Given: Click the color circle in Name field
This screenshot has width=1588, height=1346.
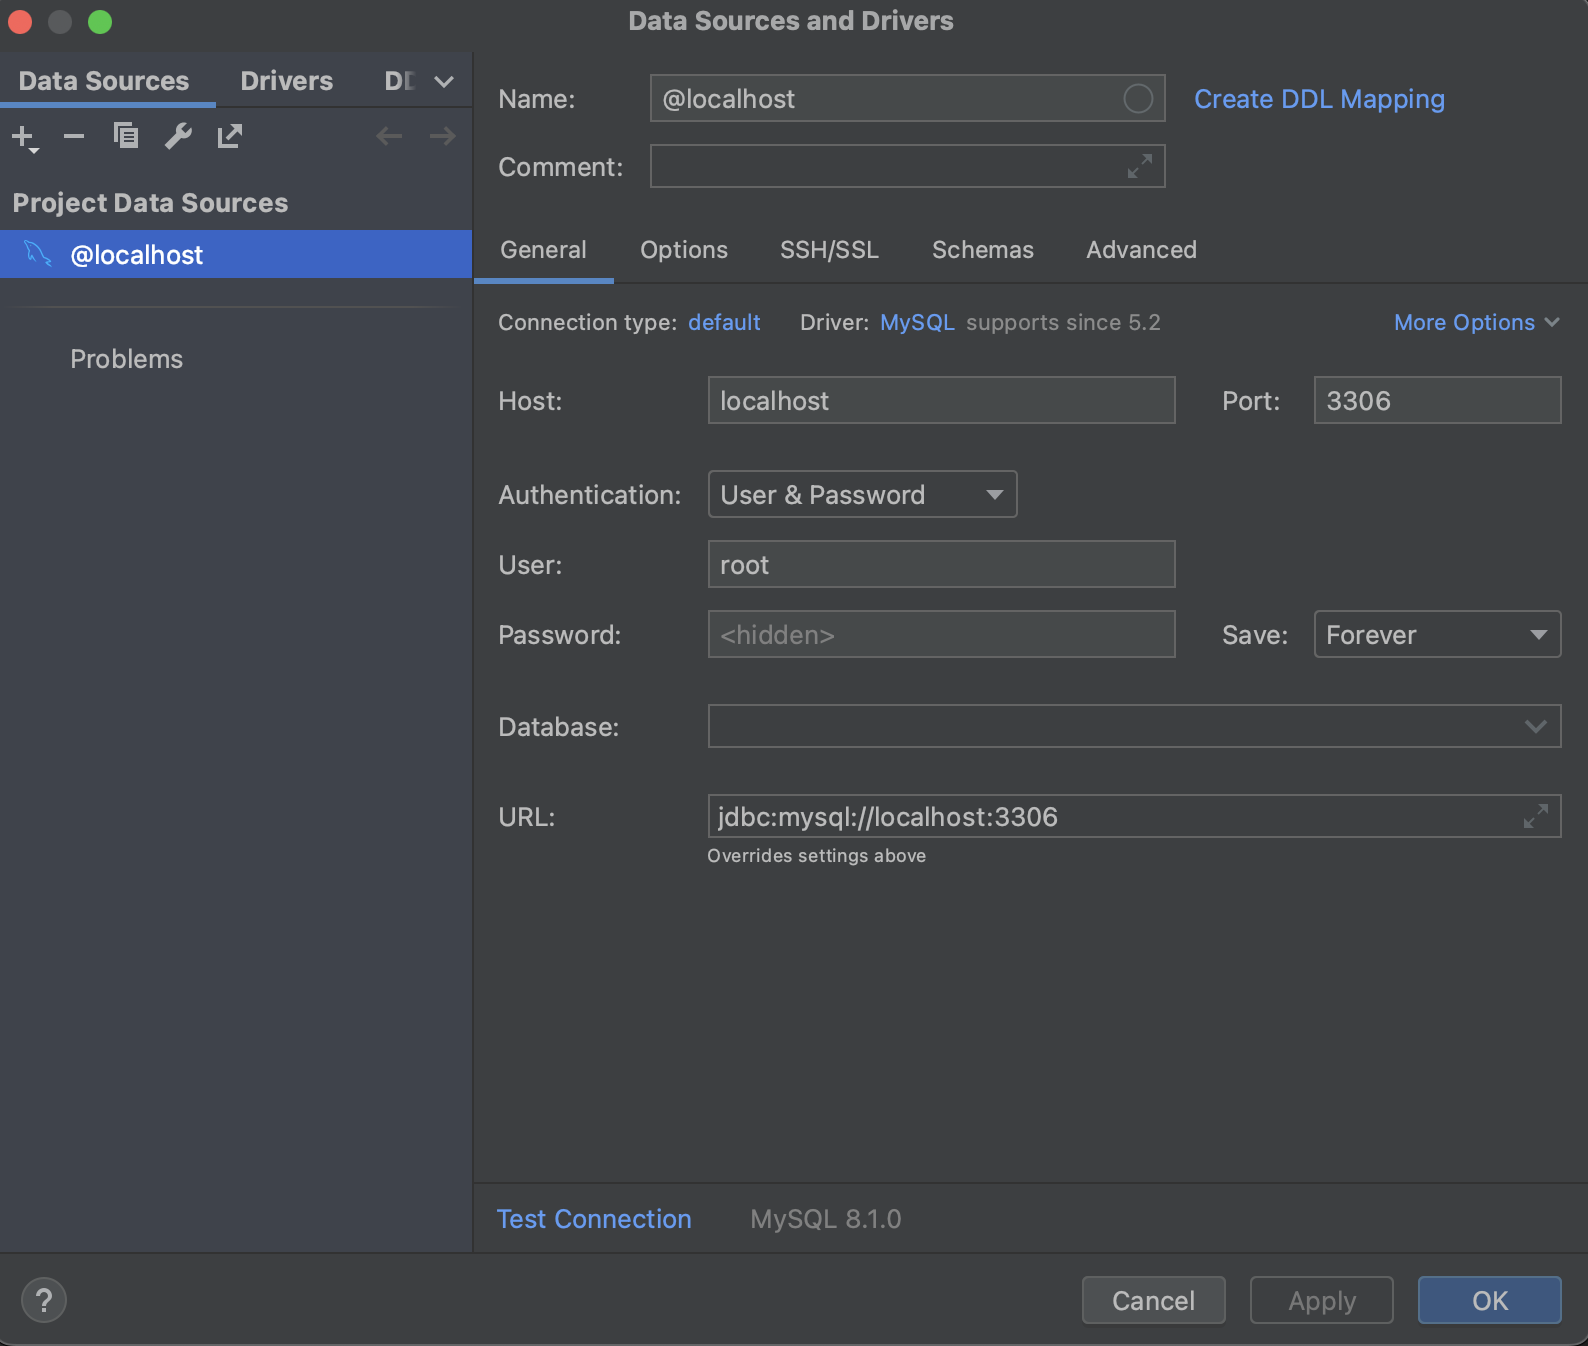Looking at the screenshot, I should point(1138,98).
